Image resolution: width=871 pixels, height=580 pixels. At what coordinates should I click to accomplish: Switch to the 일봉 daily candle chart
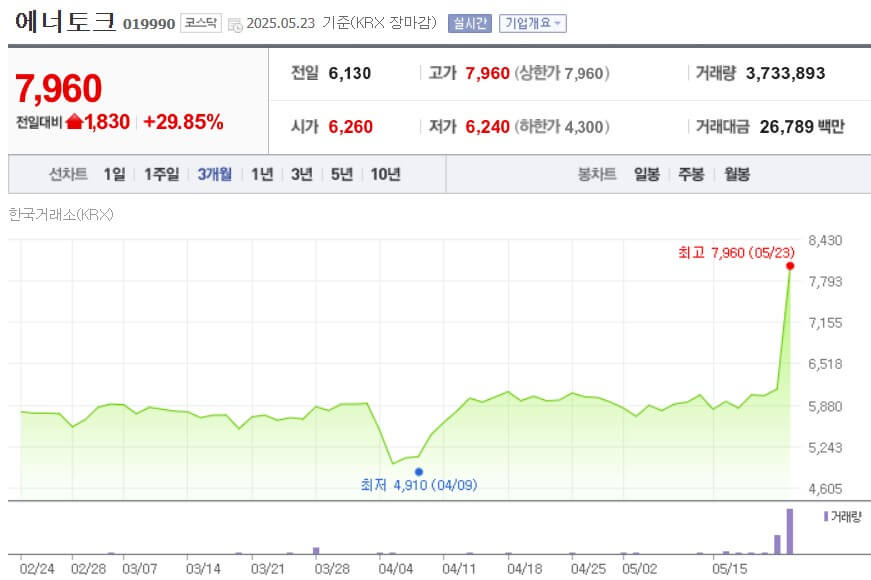click(x=647, y=174)
